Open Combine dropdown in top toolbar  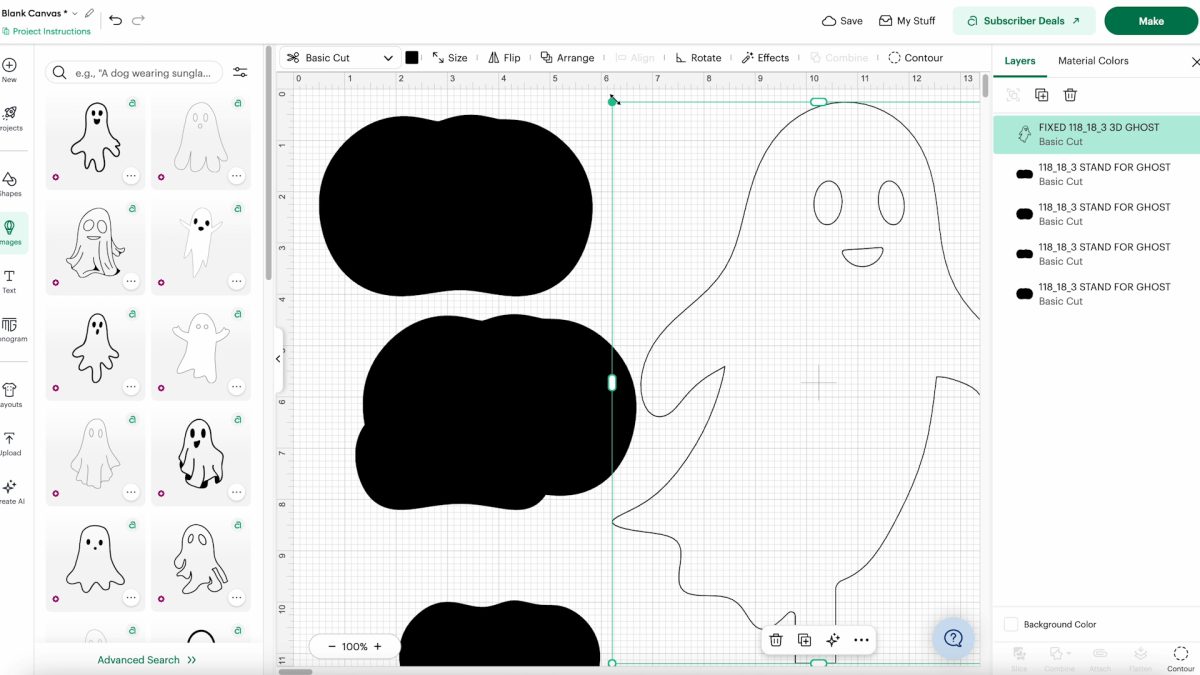click(838, 58)
